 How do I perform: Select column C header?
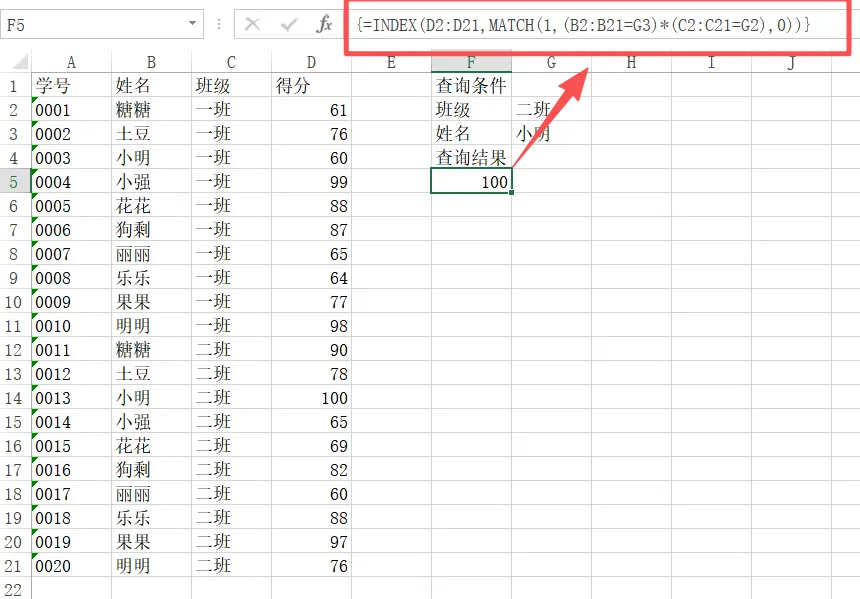[231, 63]
